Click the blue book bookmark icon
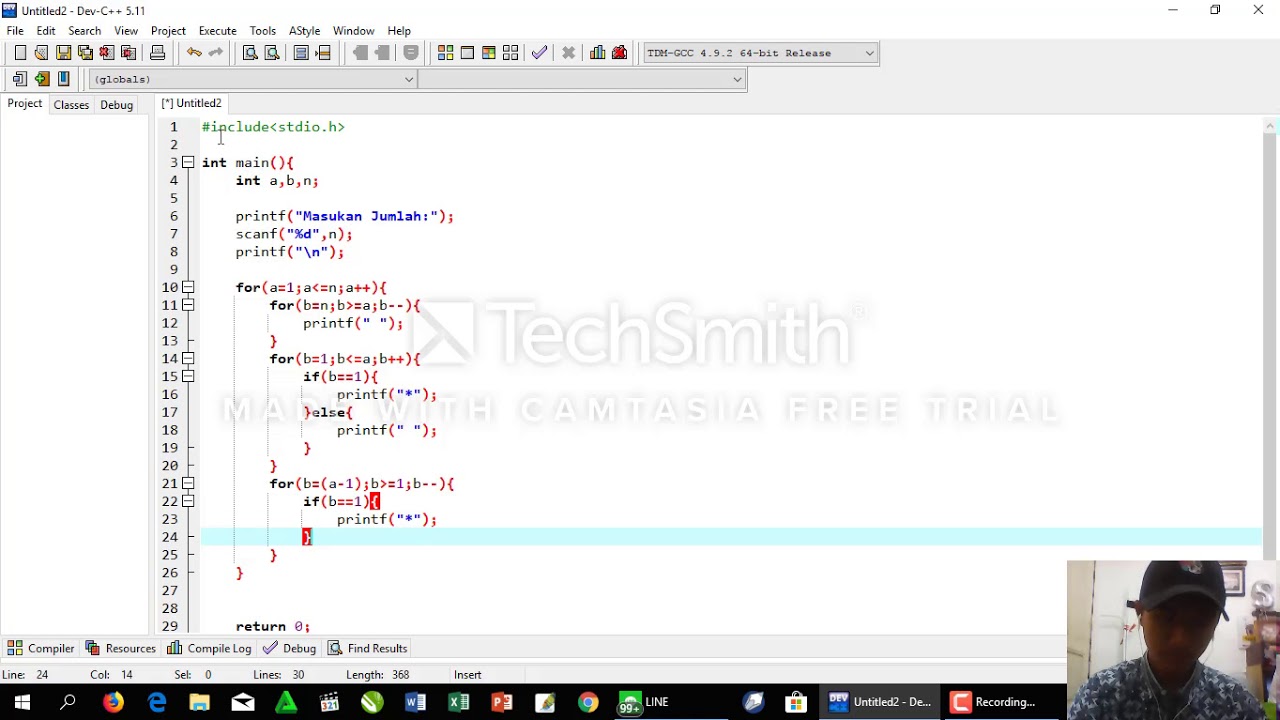 (x=63, y=79)
